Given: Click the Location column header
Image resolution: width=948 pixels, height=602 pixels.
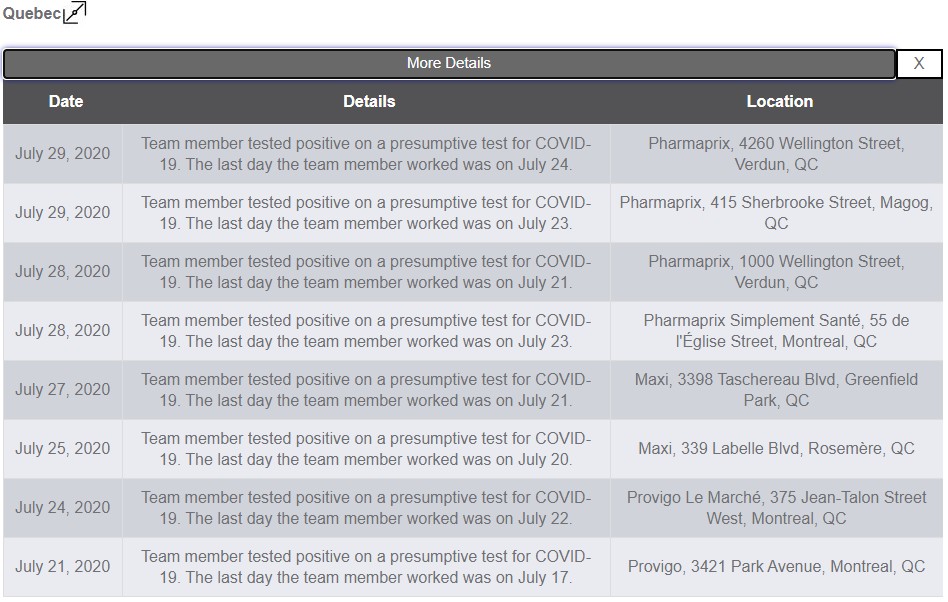Looking at the screenshot, I should (779, 102).
